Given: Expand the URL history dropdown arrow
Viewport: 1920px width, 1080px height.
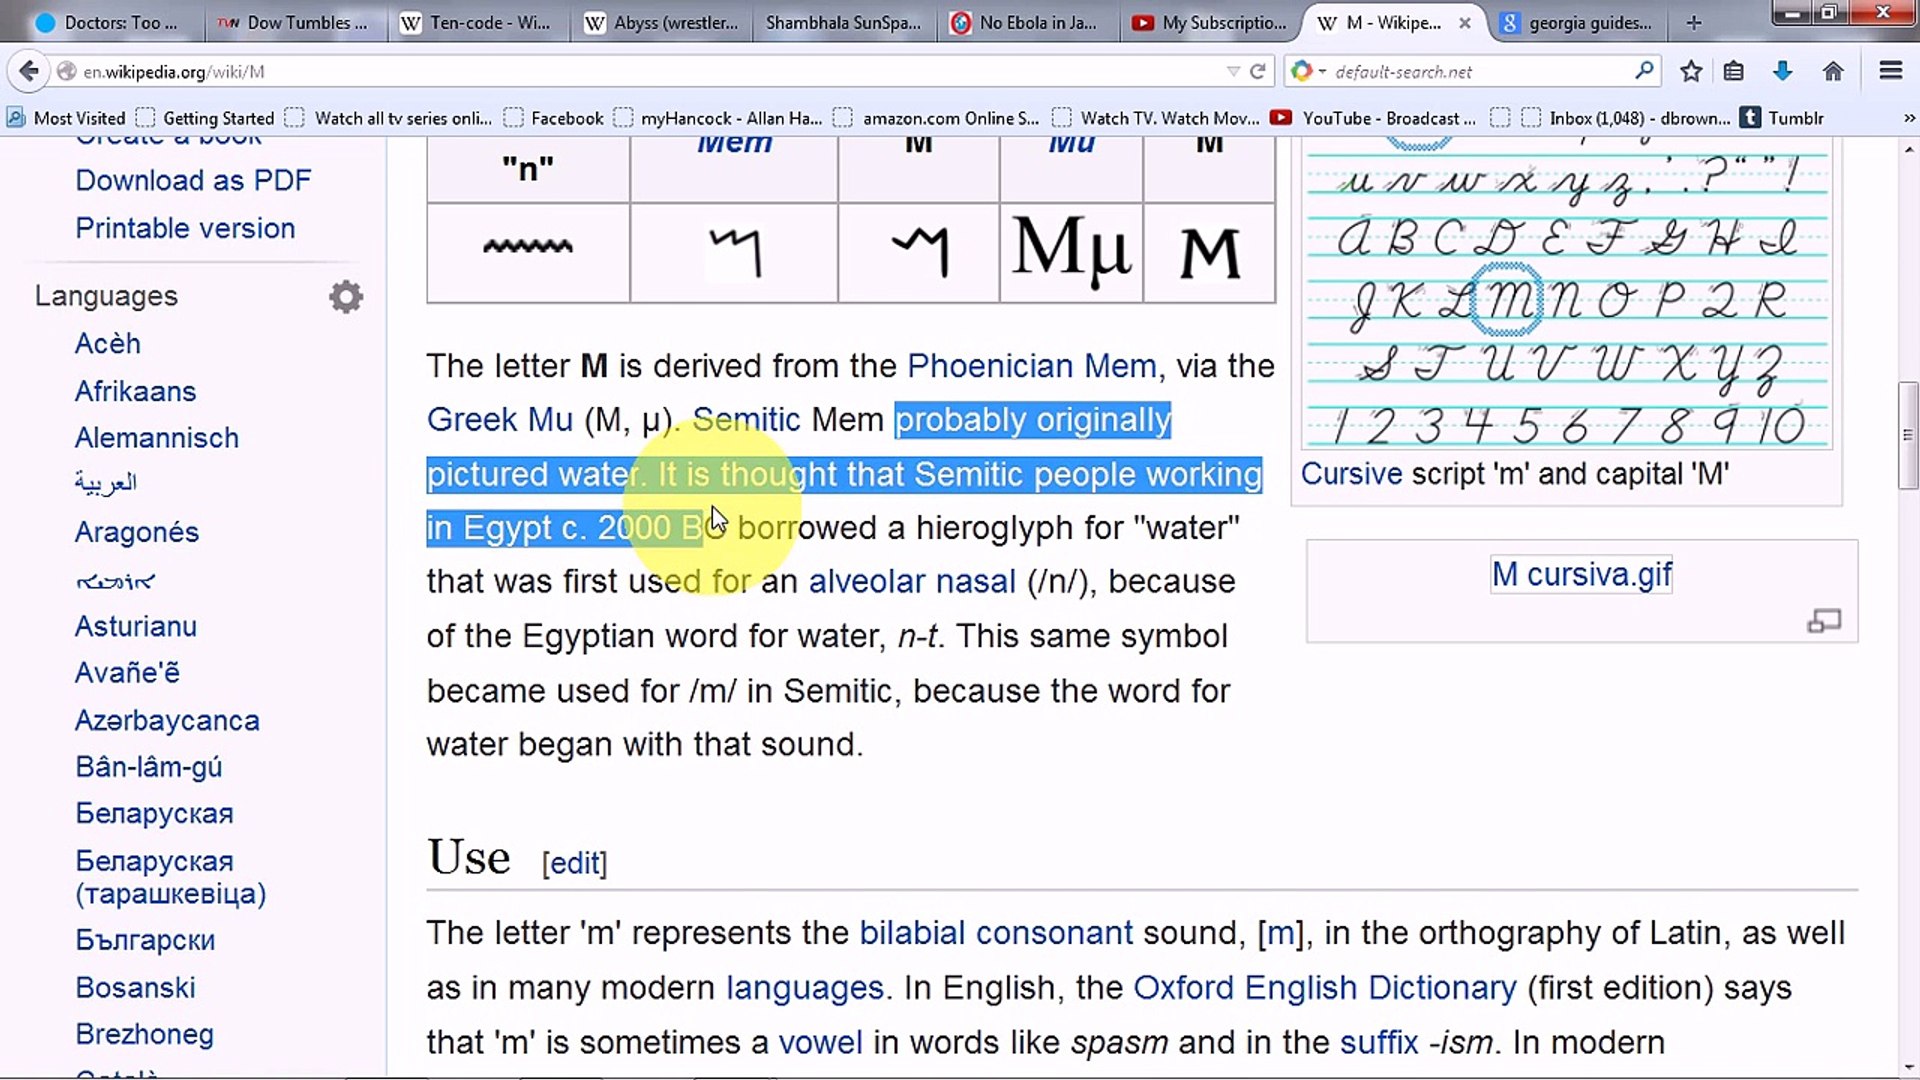Looking at the screenshot, I should tap(1233, 71).
